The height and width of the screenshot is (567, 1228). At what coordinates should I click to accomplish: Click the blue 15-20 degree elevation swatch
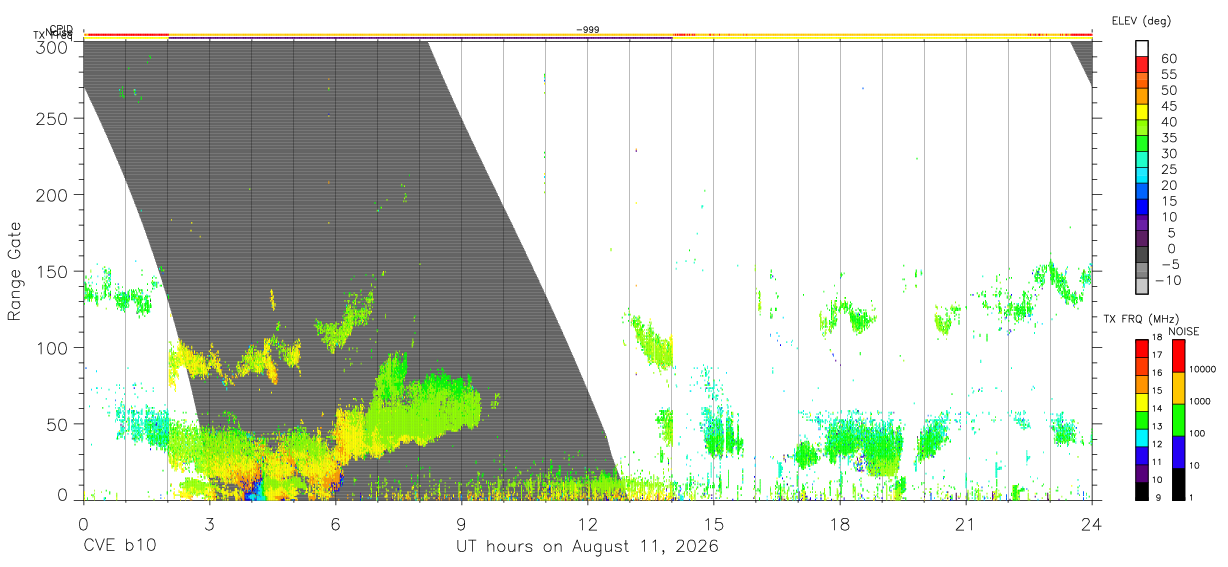[1142, 193]
